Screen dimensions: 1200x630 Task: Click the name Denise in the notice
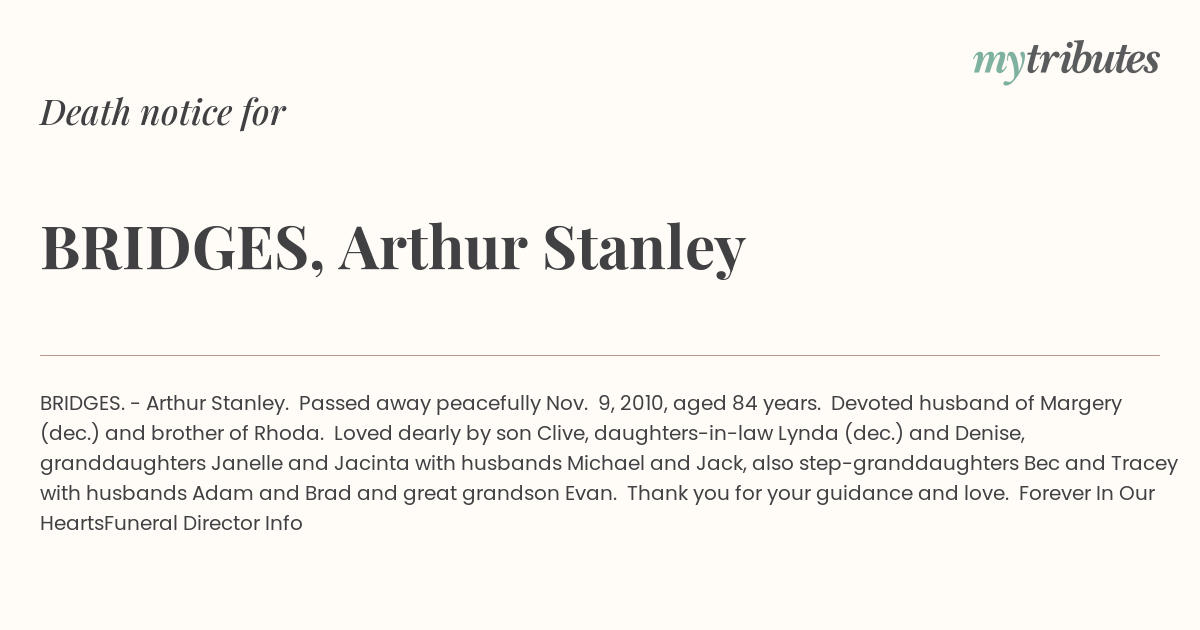point(987,433)
